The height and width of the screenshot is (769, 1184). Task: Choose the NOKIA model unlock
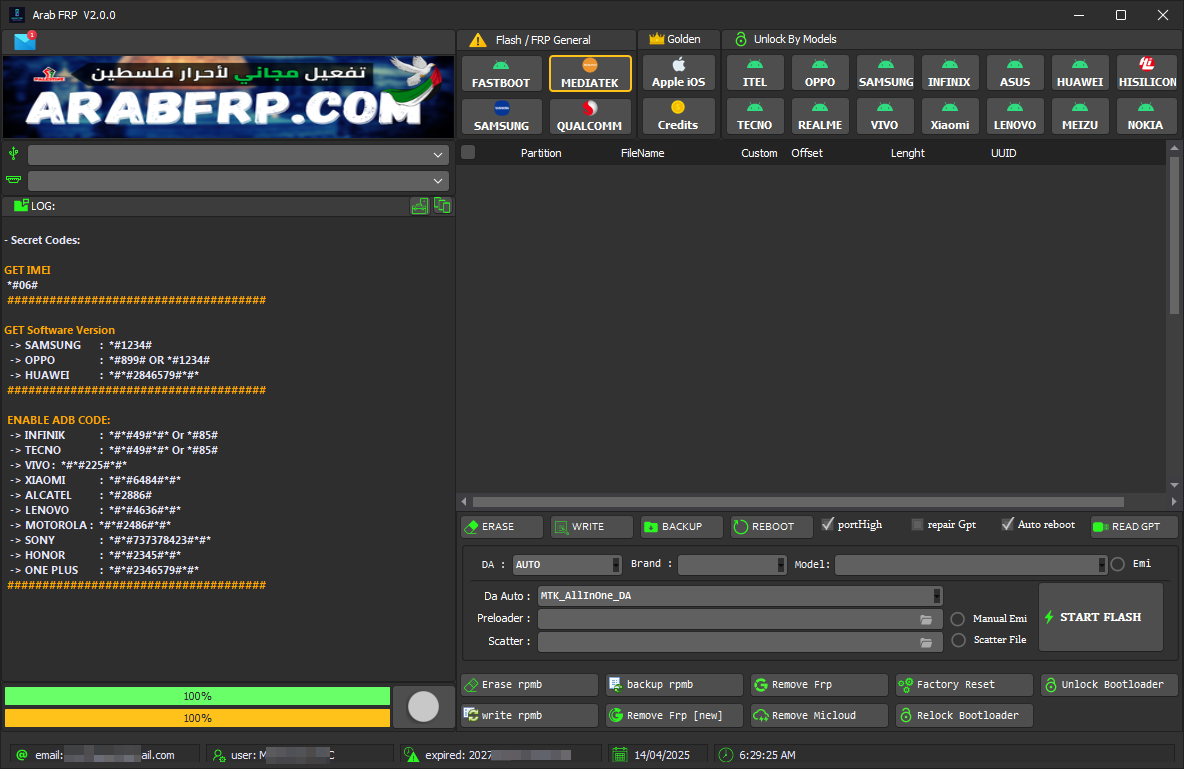[1146, 116]
